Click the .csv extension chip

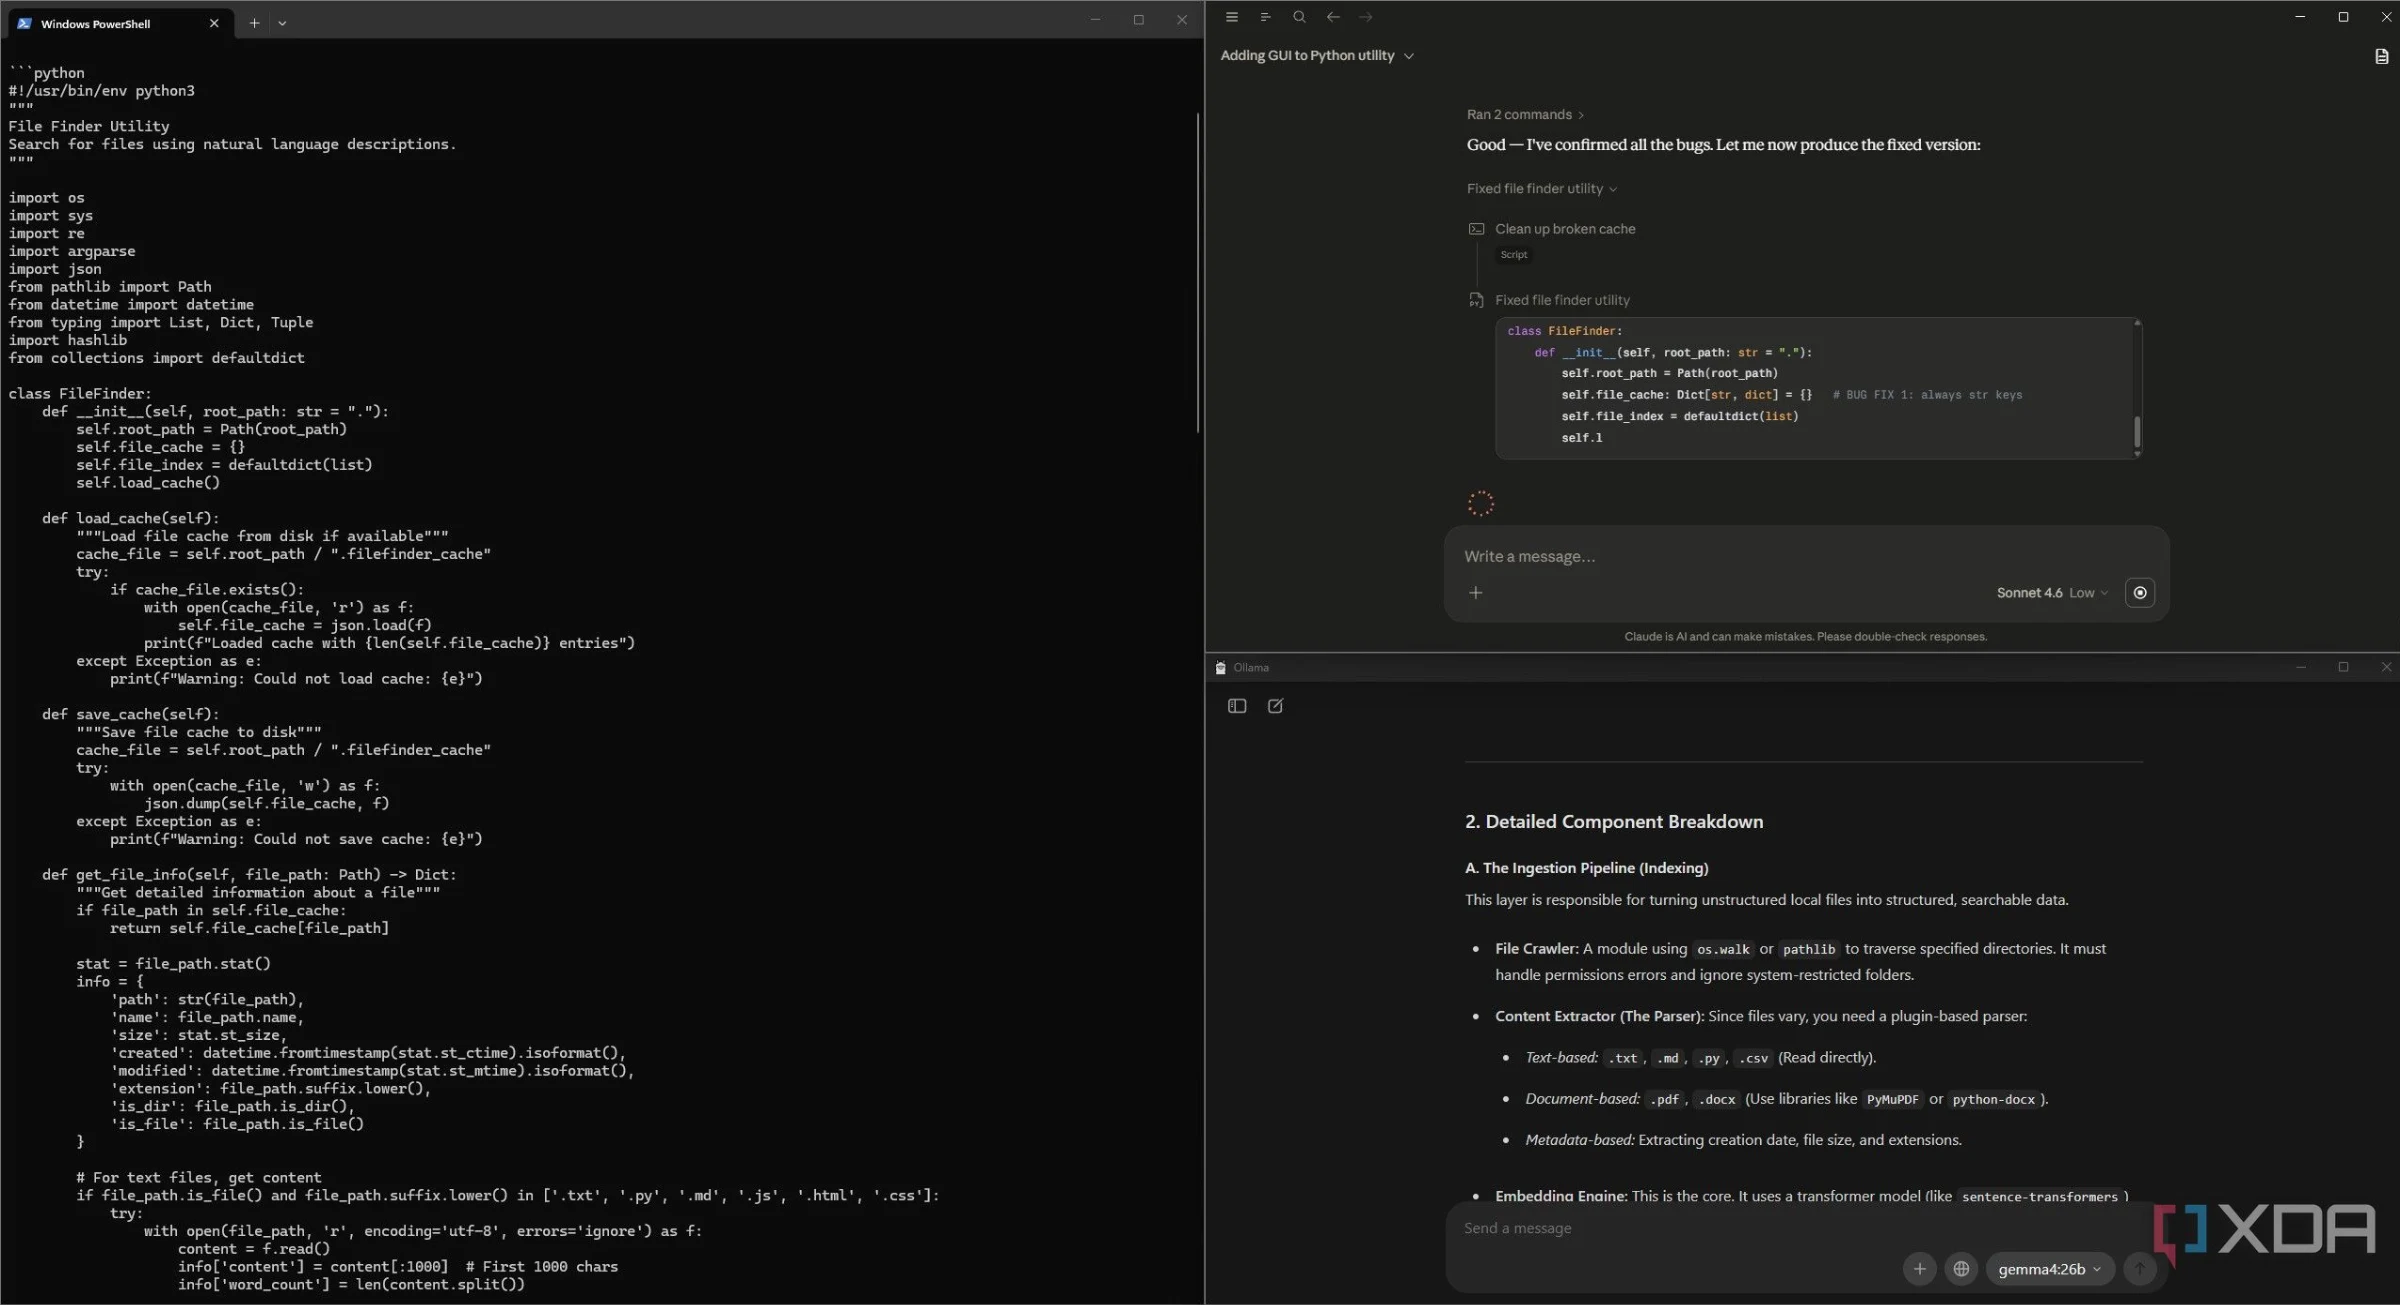pyautogui.click(x=1753, y=1058)
